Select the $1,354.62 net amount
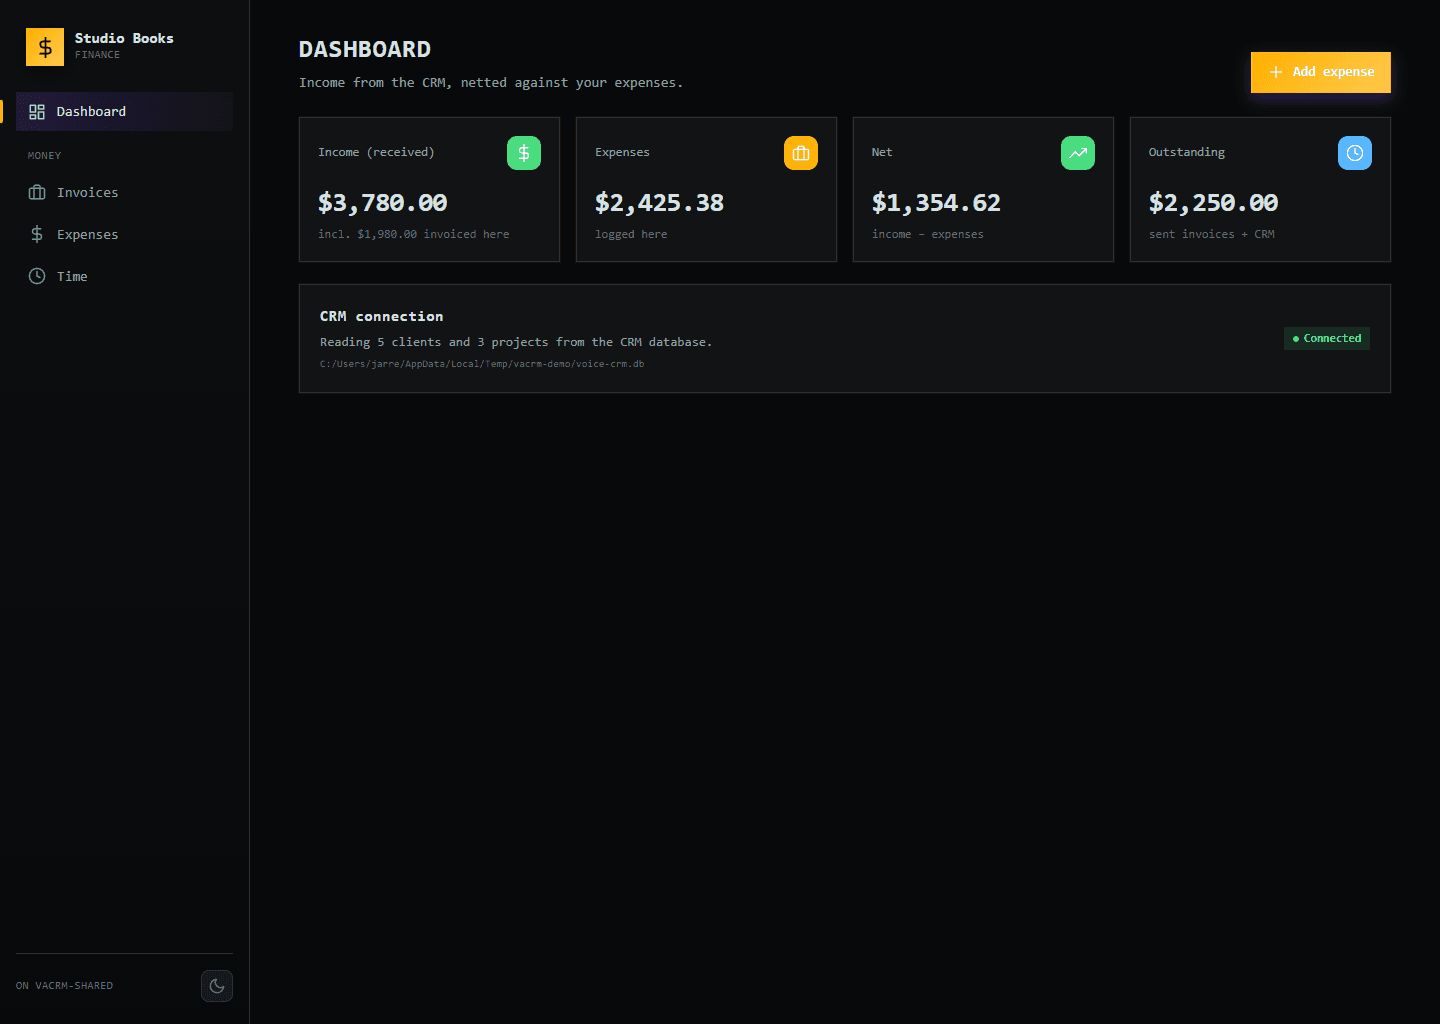The width and height of the screenshot is (1440, 1024). [x=937, y=203]
